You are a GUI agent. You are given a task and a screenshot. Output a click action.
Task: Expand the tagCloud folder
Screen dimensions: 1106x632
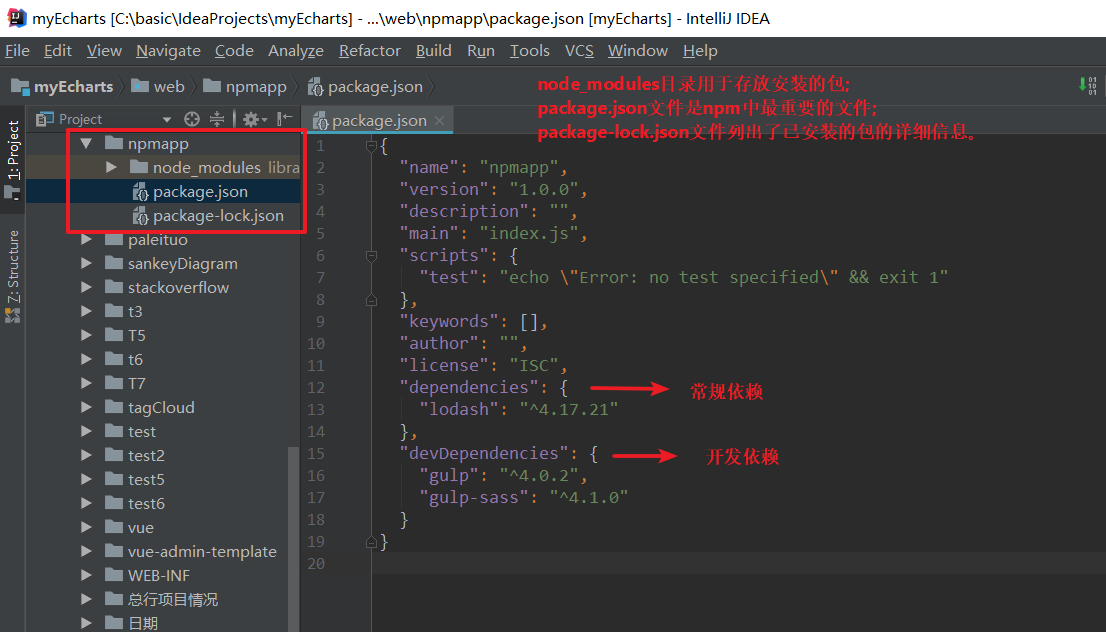tap(86, 407)
